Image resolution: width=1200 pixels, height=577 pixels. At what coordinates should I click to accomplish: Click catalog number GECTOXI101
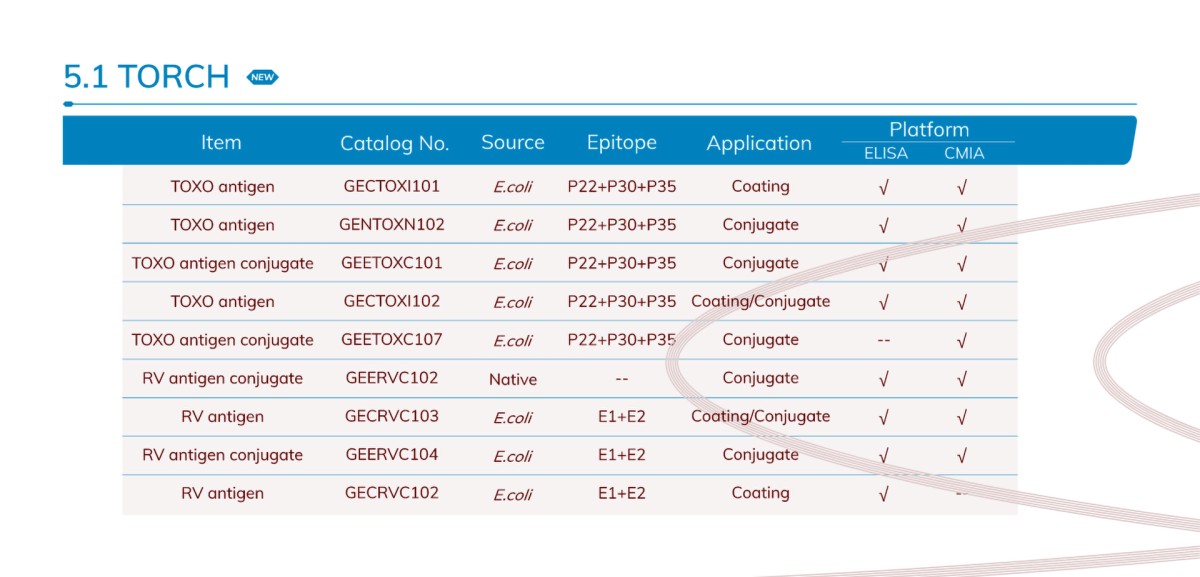pyautogui.click(x=391, y=186)
